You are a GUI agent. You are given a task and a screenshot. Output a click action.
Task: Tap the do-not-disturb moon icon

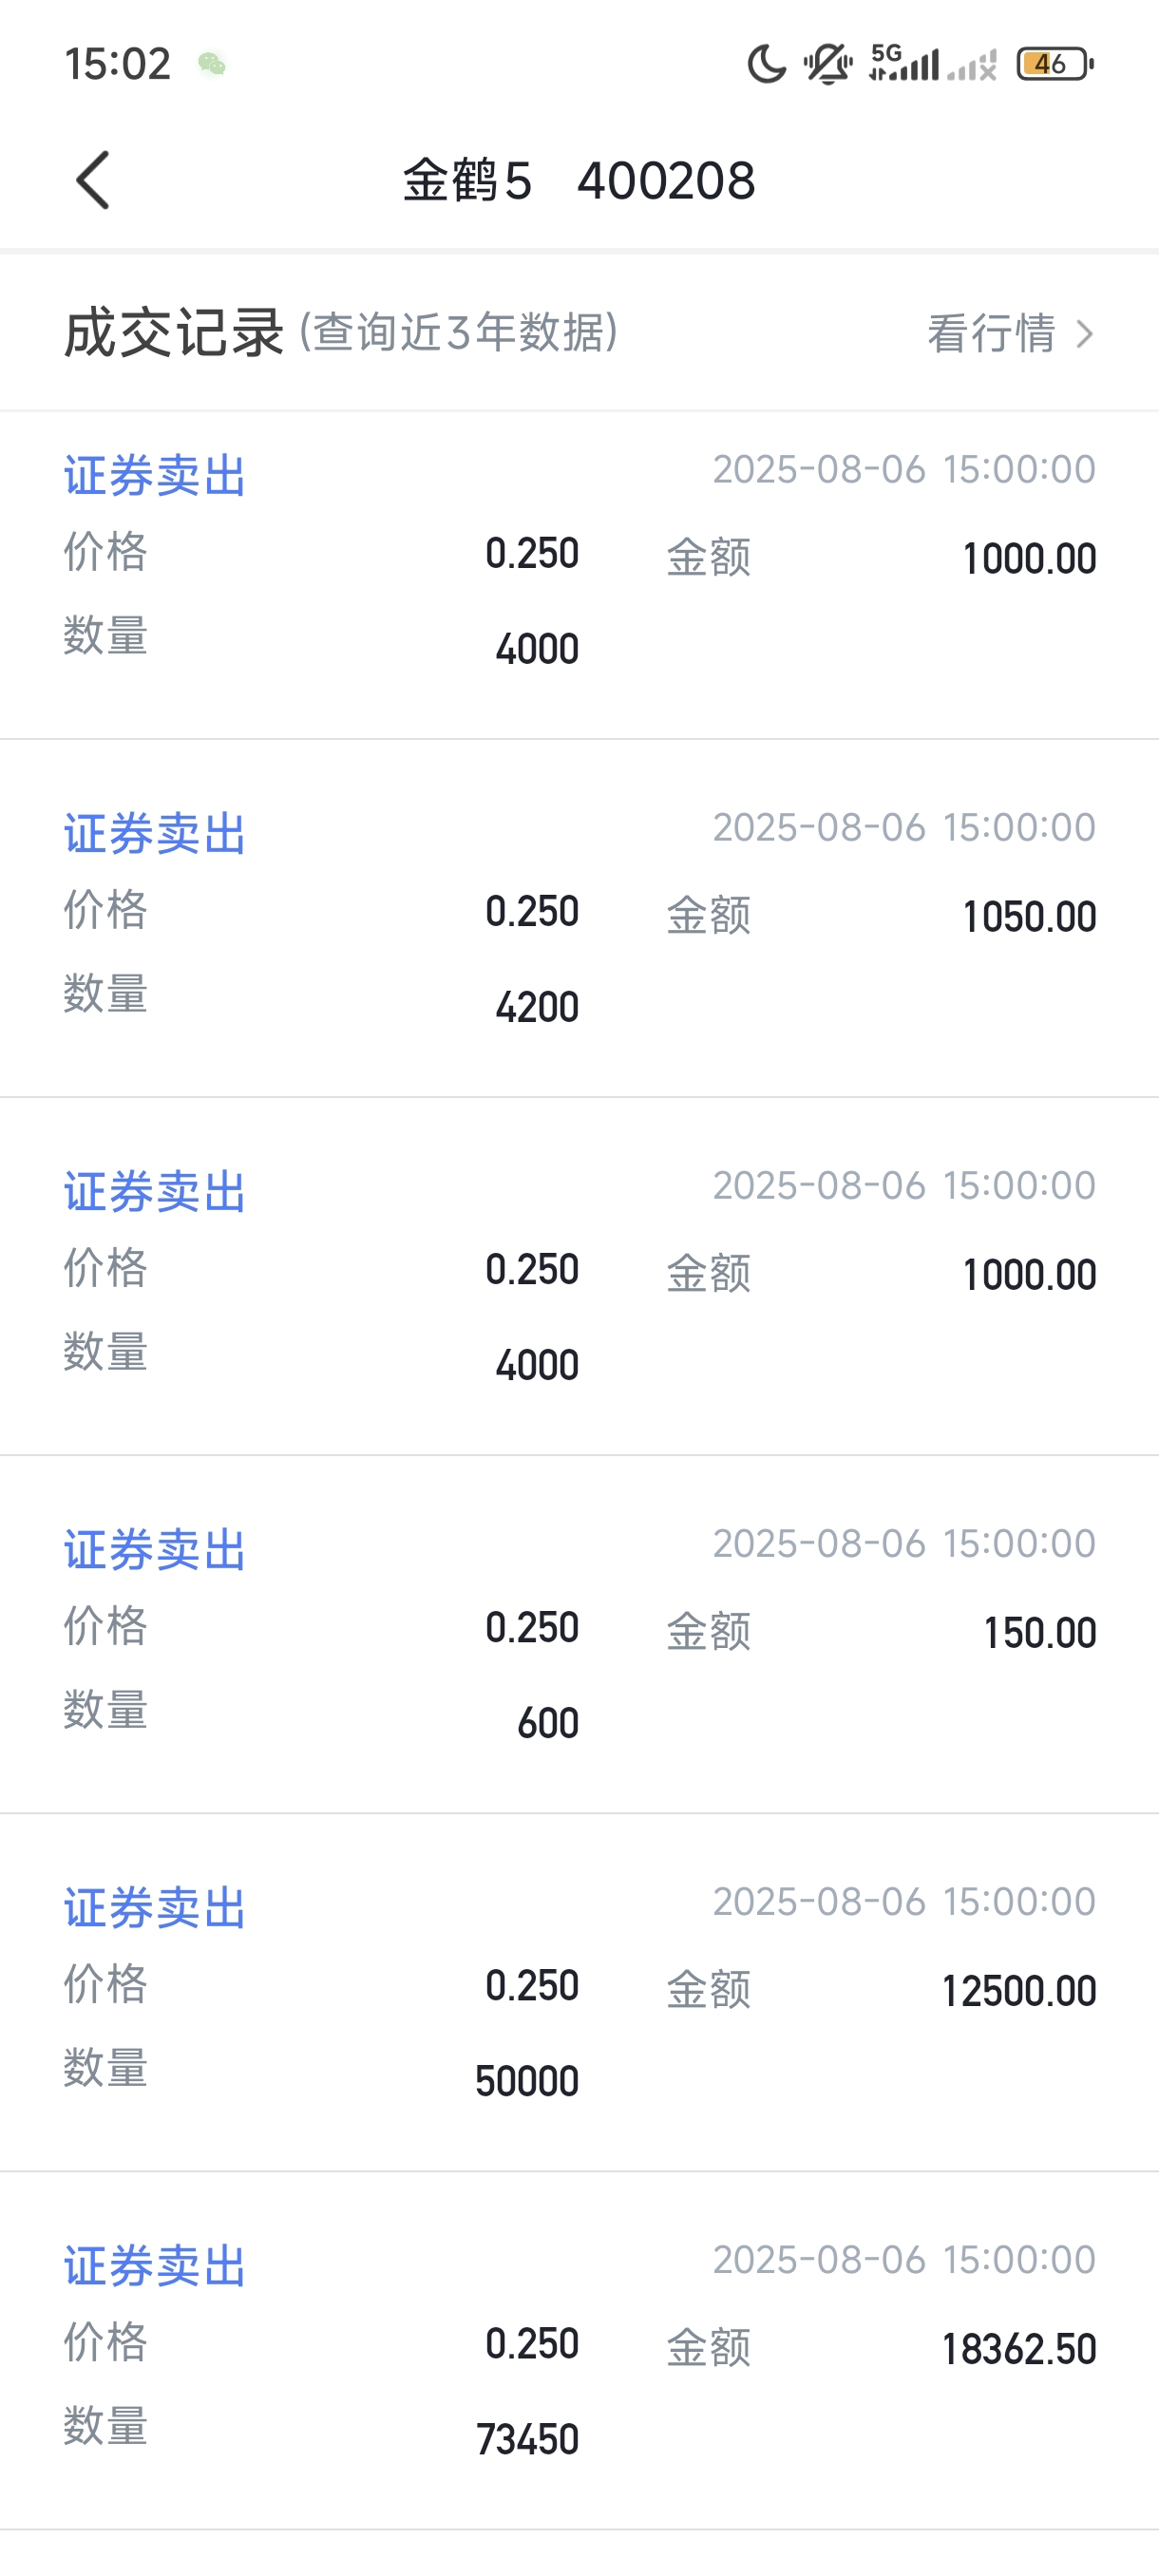(x=766, y=64)
